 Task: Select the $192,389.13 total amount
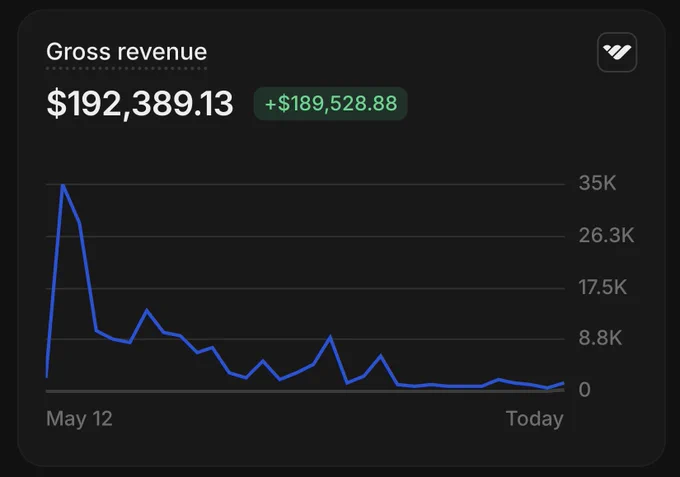click(140, 104)
